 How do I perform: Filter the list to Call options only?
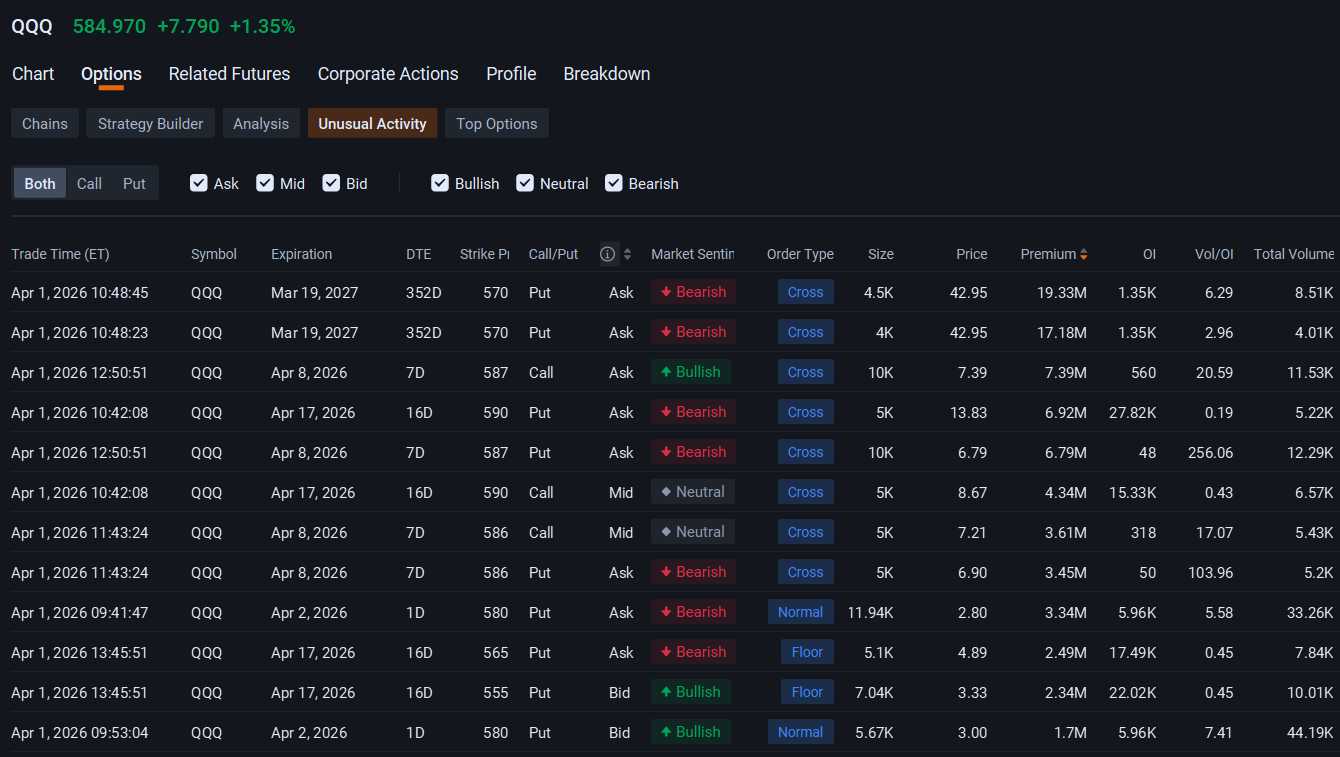click(89, 183)
